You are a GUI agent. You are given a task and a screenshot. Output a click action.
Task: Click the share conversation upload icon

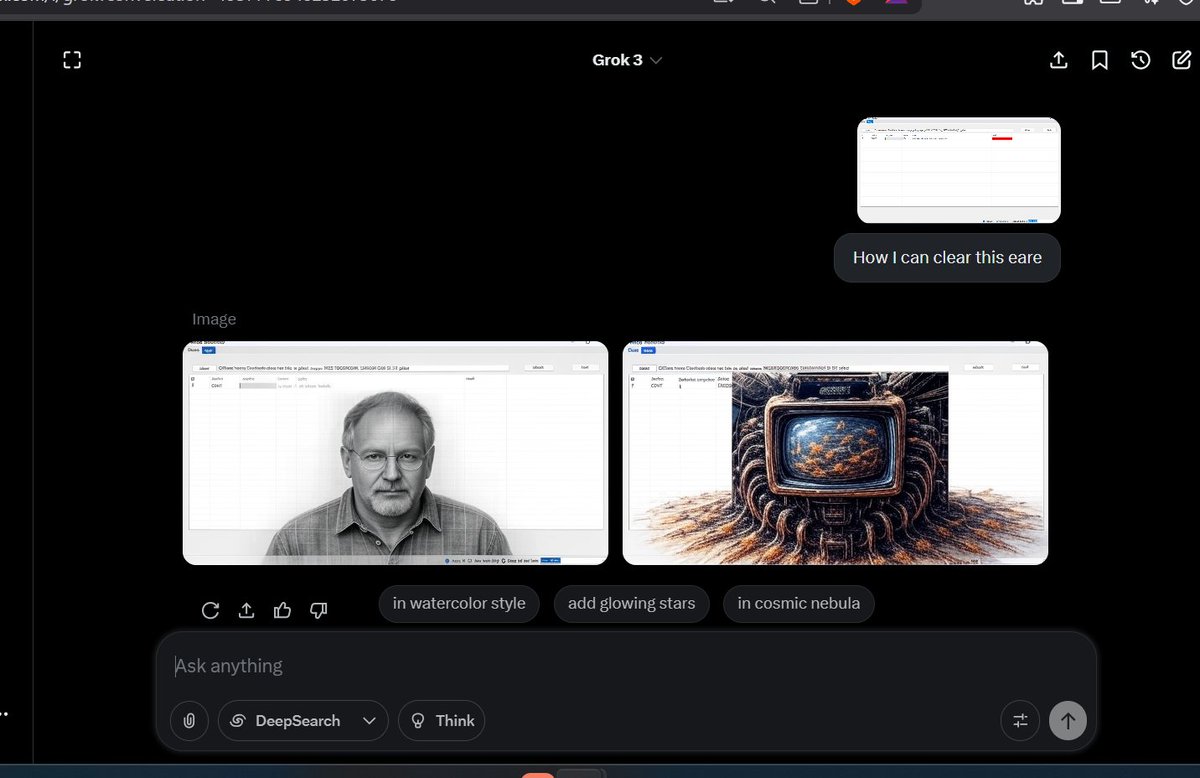point(1058,60)
